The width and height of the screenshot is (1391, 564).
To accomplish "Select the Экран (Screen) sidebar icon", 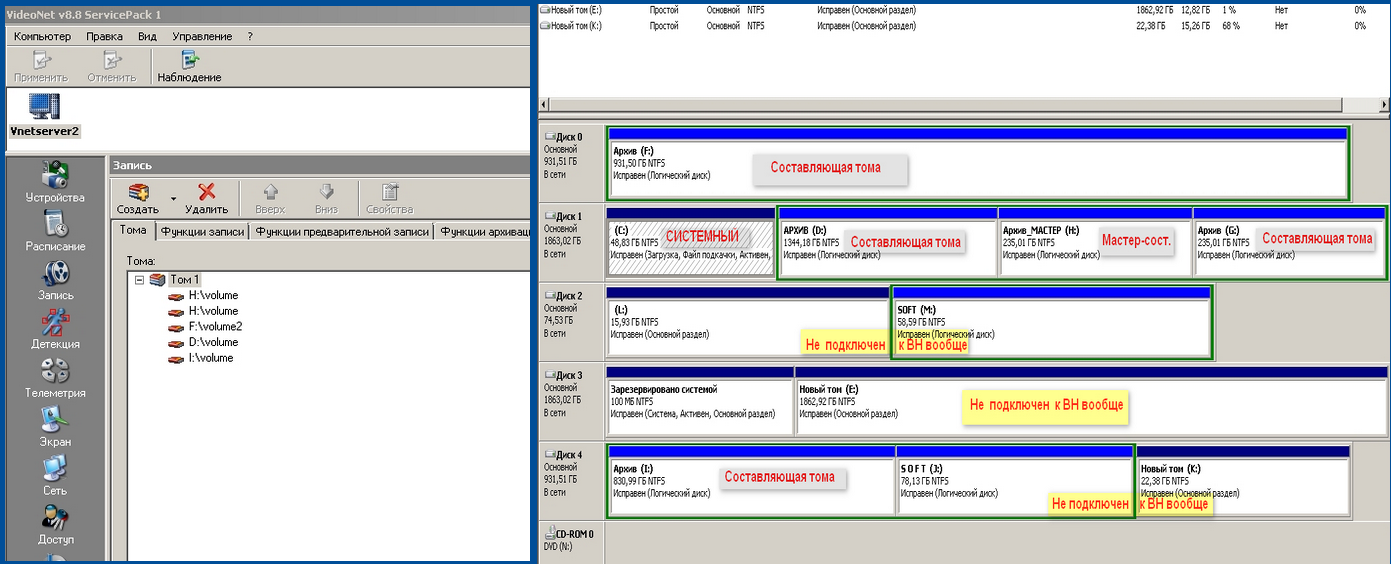I will pos(55,425).
